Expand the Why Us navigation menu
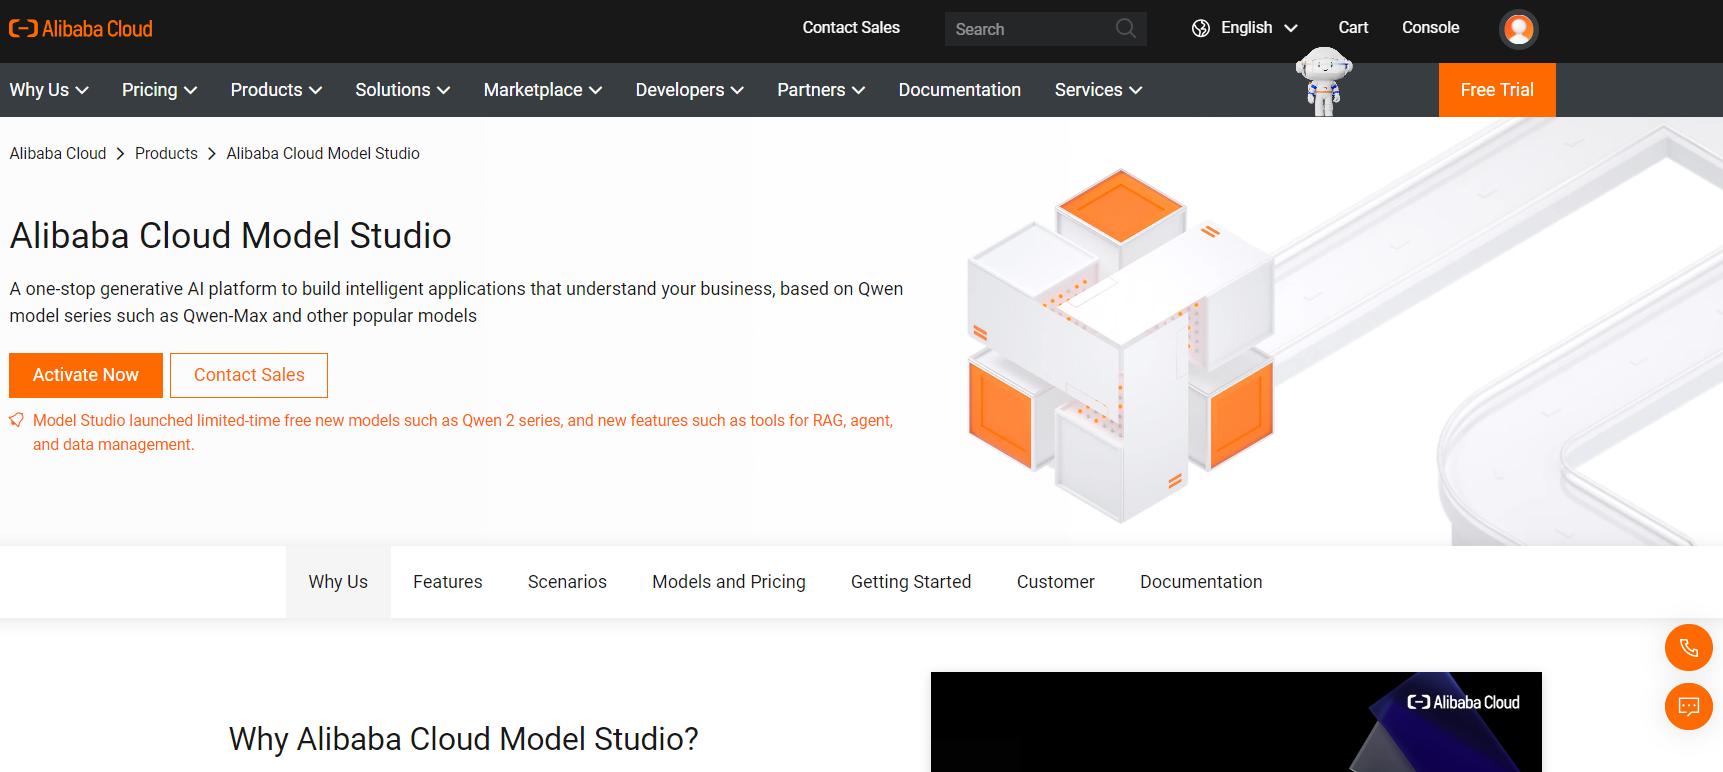This screenshot has width=1723, height=772. tap(49, 90)
